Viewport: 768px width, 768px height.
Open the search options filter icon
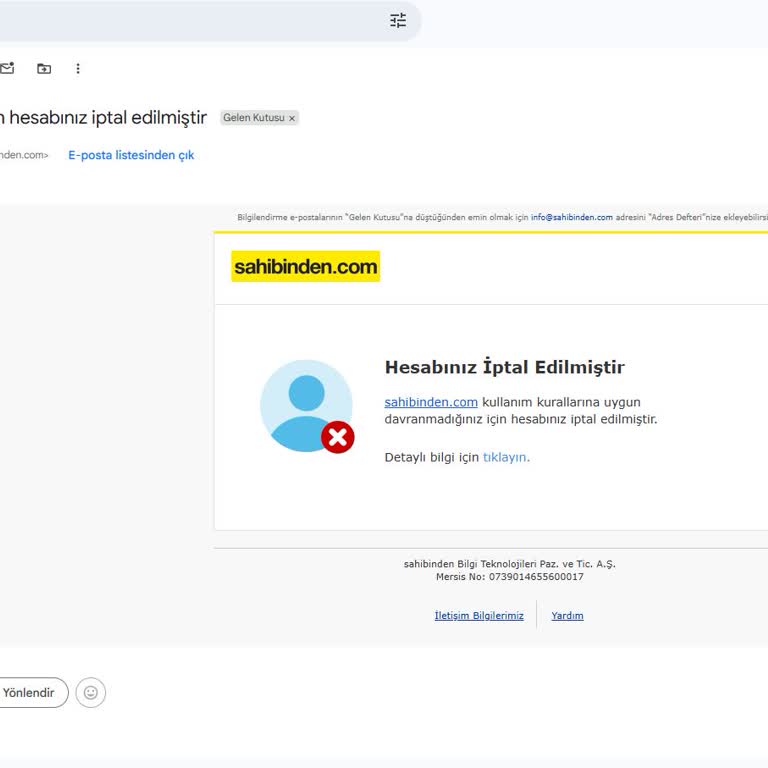398,20
